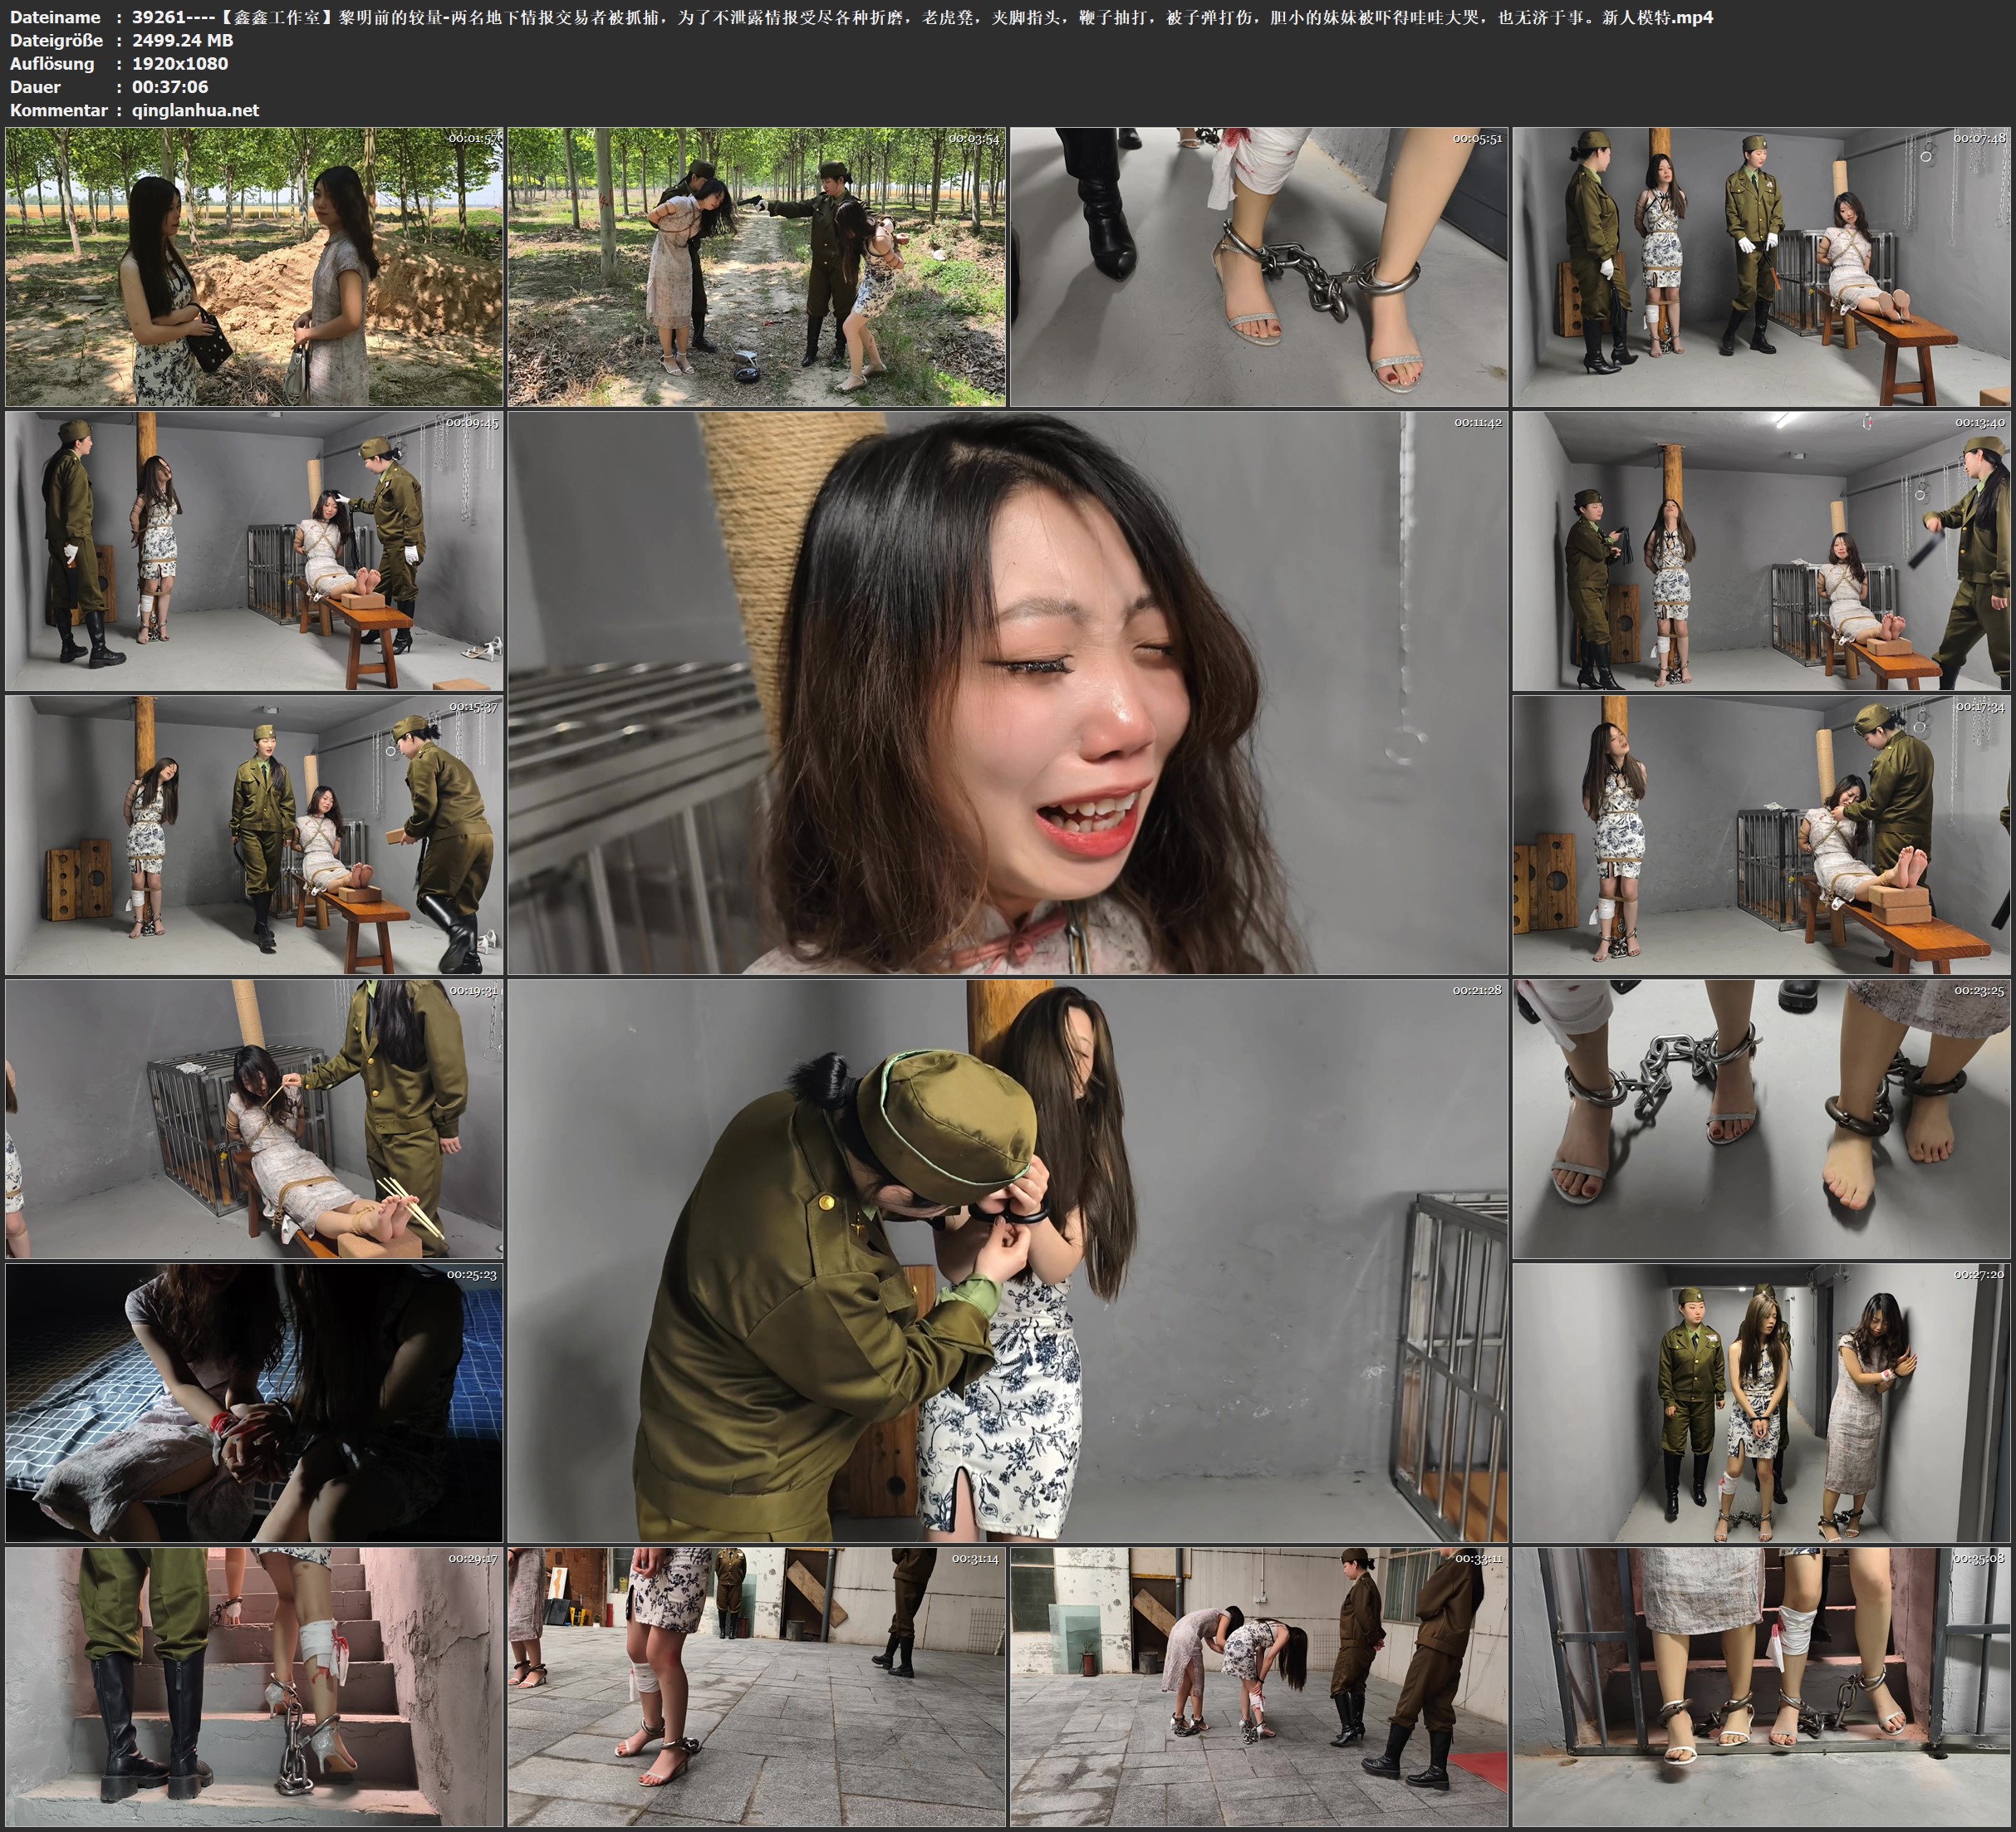
Task: Click the qinglanhua.net comment text
Action: pyautogui.click(x=195, y=110)
